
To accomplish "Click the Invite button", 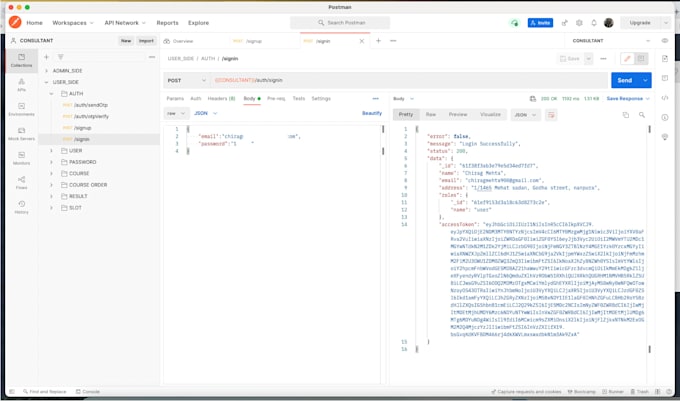I will pos(540,23).
